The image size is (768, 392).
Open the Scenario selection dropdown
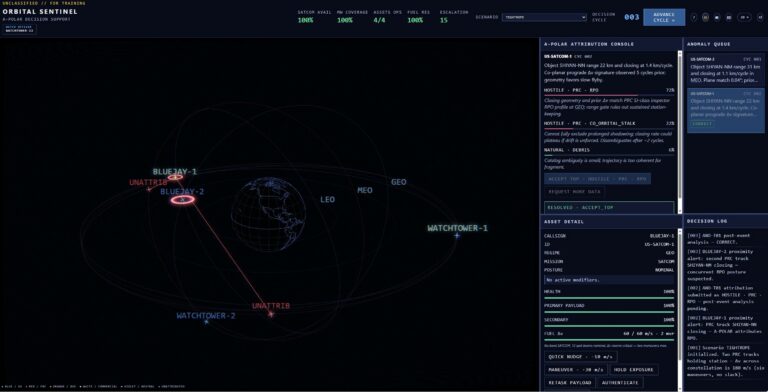point(544,17)
